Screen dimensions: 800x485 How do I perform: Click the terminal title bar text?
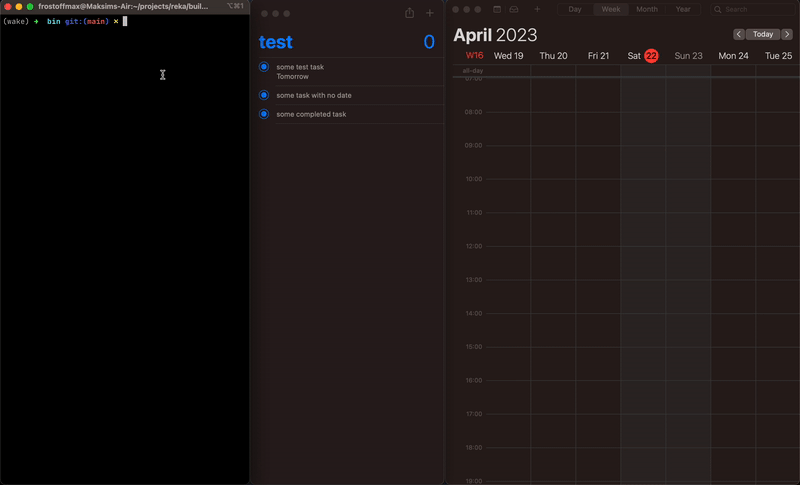tap(123, 7)
